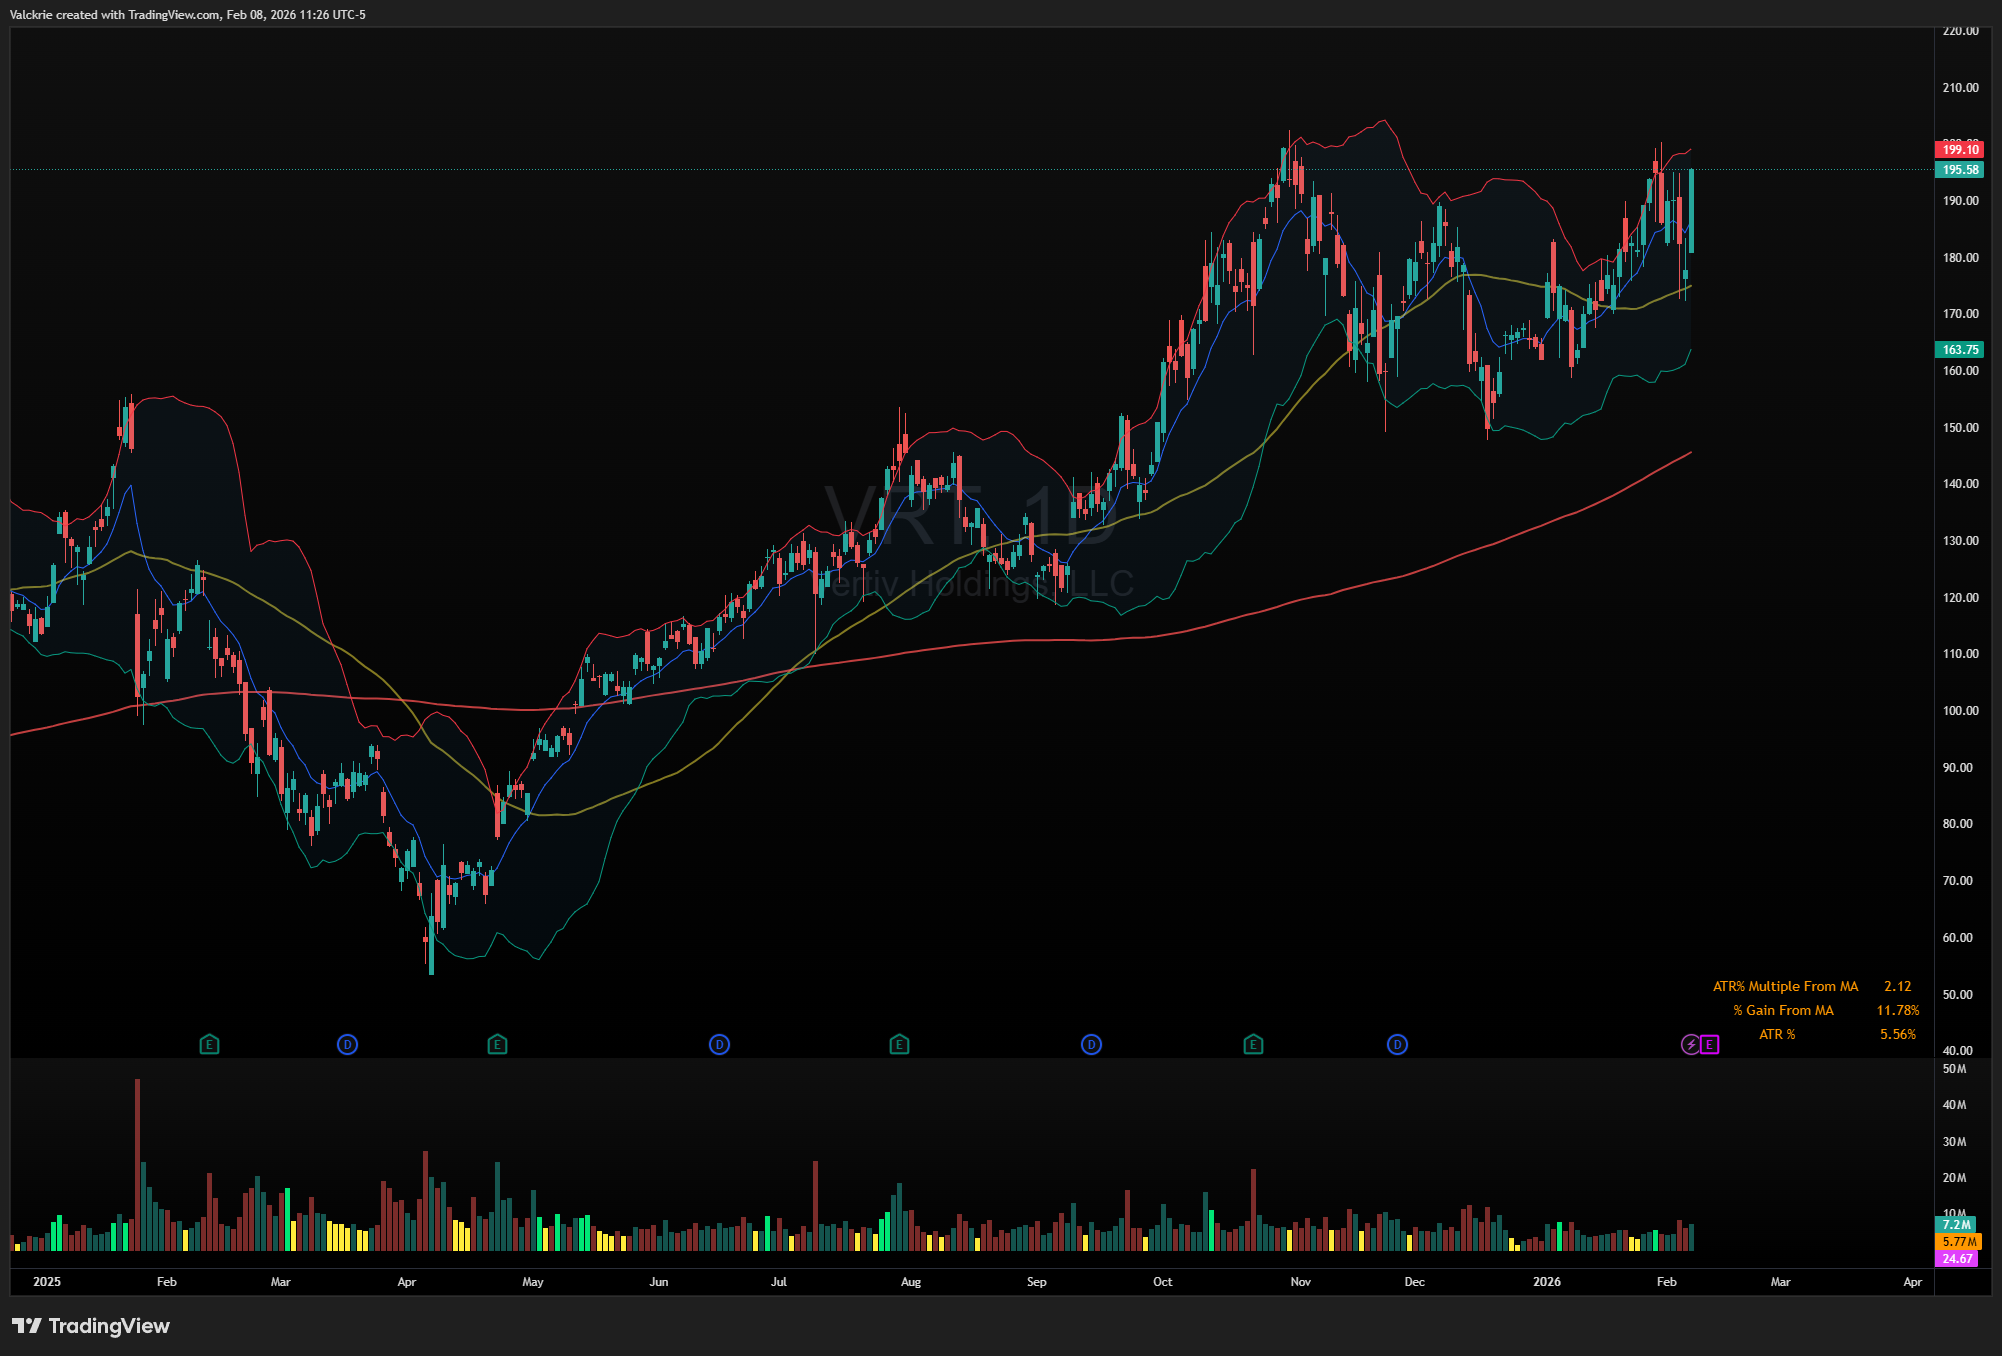This screenshot has width=2002, height=1356.
Task: Click the purple lightning bolt event marker
Action: [1690, 1045]
